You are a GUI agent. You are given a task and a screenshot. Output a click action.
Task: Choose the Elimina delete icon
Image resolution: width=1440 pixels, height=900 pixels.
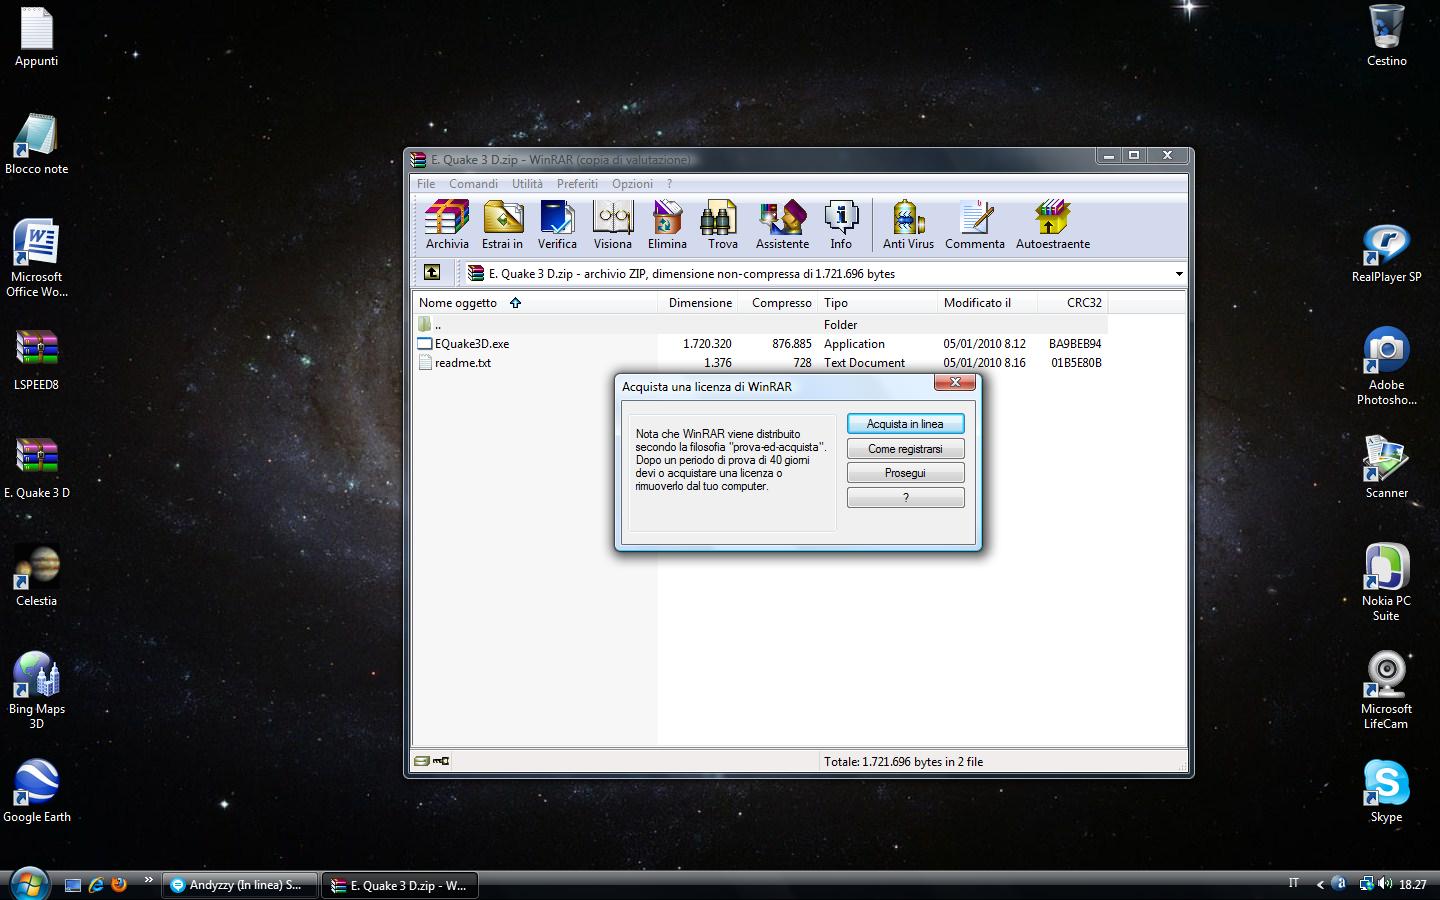point(667,224)
